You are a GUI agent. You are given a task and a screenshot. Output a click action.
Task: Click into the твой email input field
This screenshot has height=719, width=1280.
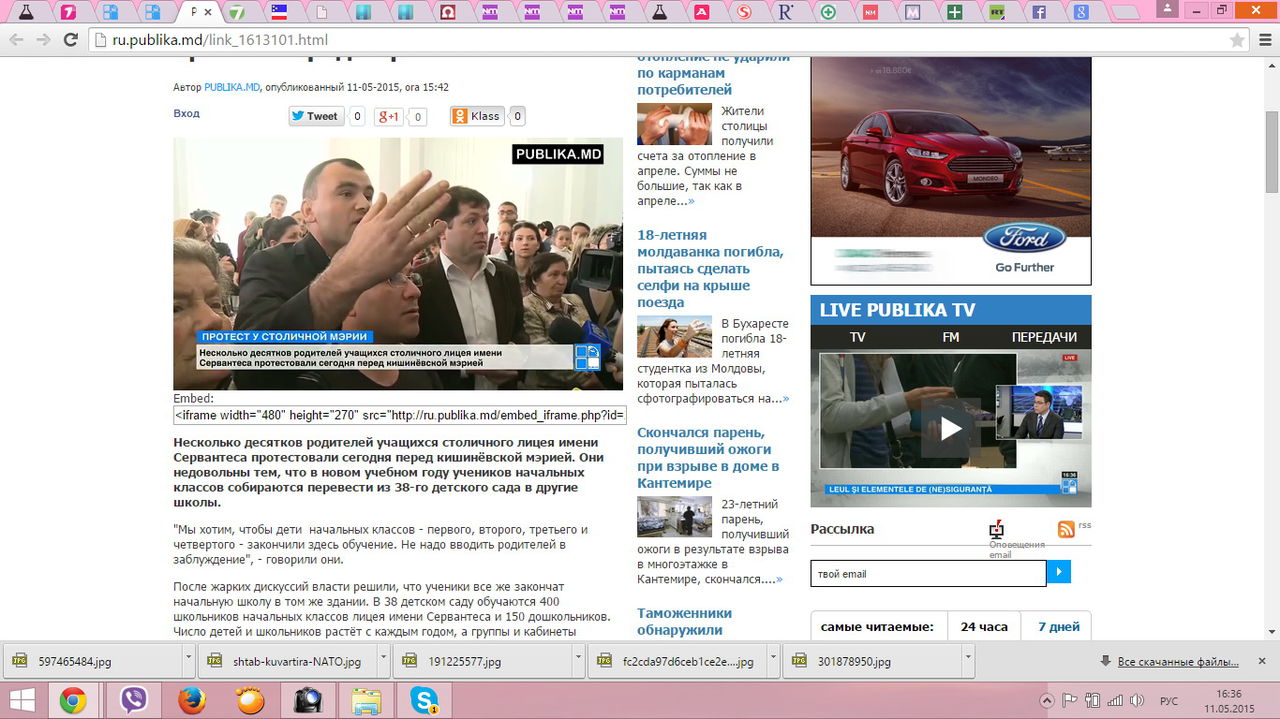tap(928, 573)
